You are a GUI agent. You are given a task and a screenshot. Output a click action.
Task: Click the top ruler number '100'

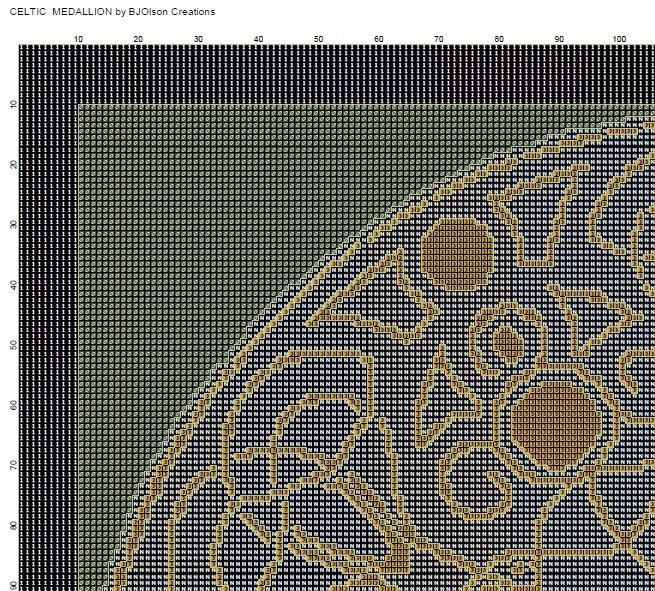pos(619,39)
